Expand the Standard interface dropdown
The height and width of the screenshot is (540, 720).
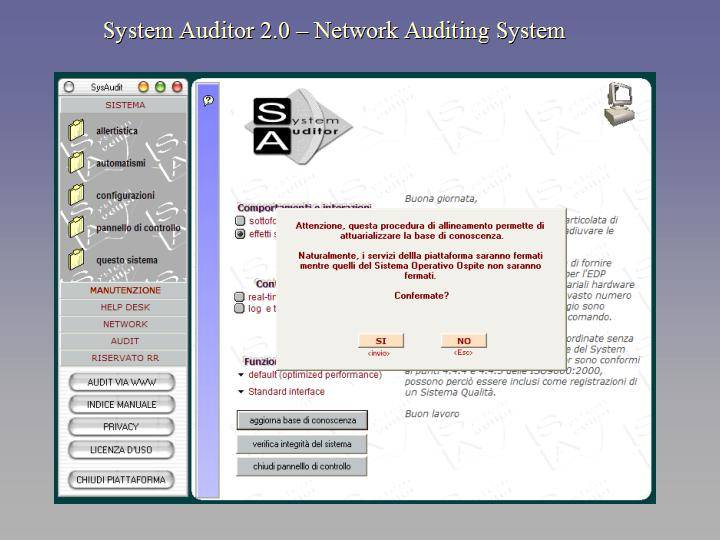tap(241, 392)
